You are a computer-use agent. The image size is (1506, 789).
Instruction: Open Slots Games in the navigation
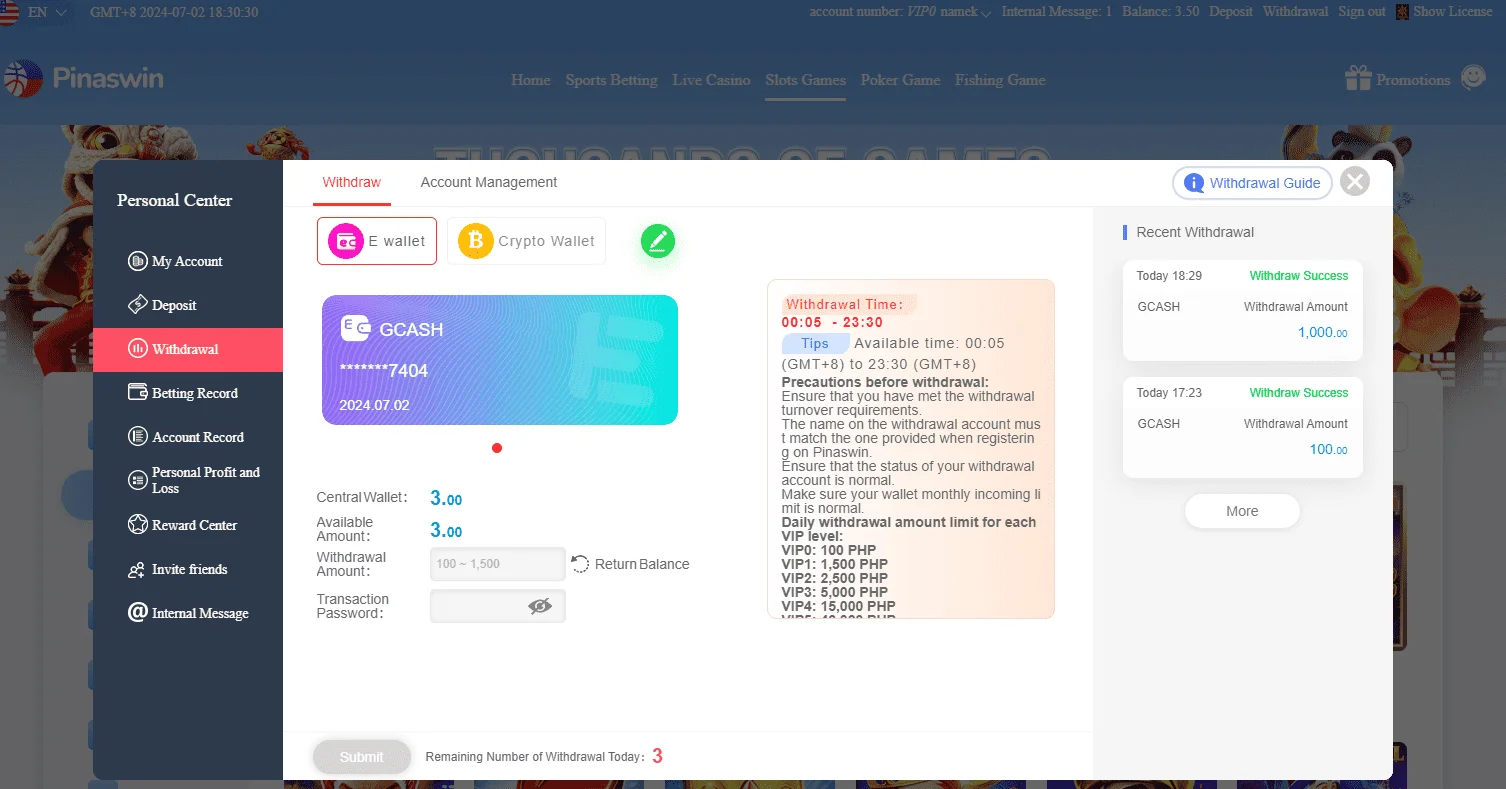click(806, 80)
